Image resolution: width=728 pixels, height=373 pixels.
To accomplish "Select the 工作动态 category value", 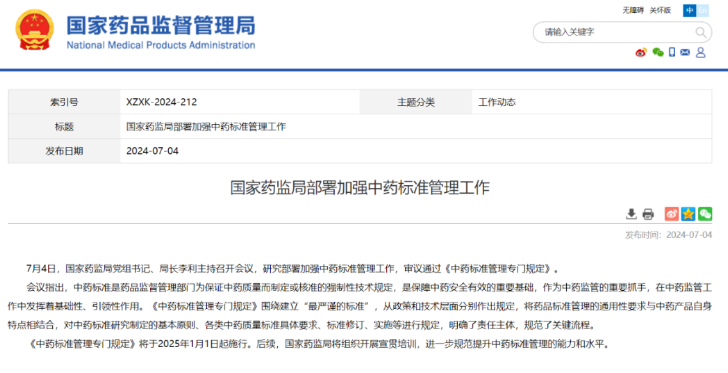I will (x=497, y=102).
